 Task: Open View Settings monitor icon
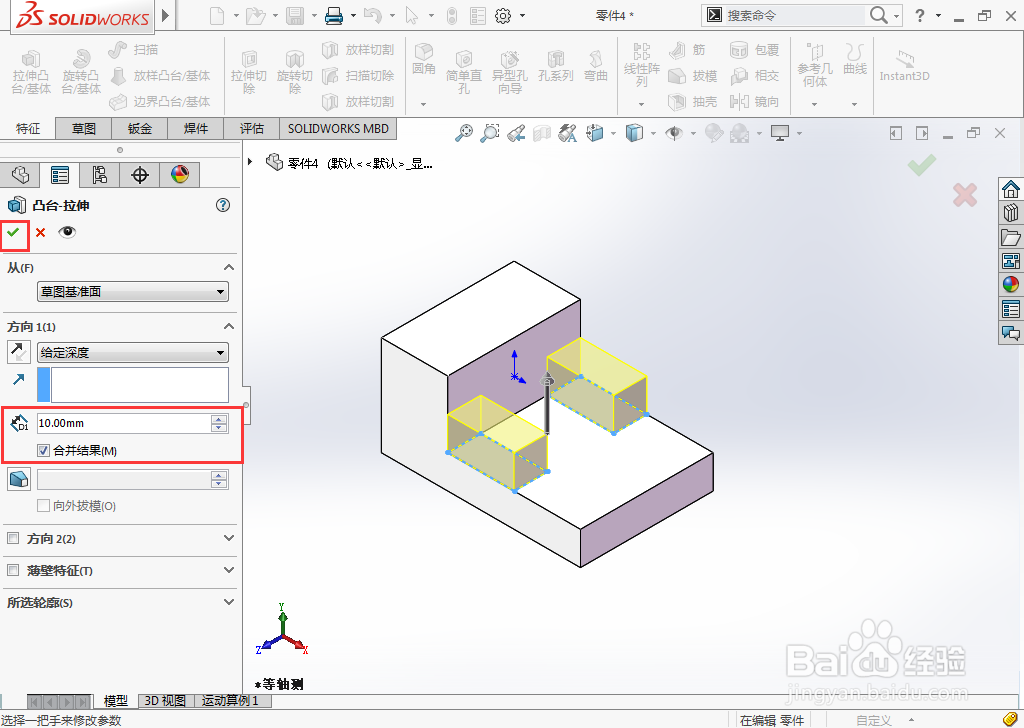pos(780,133)
